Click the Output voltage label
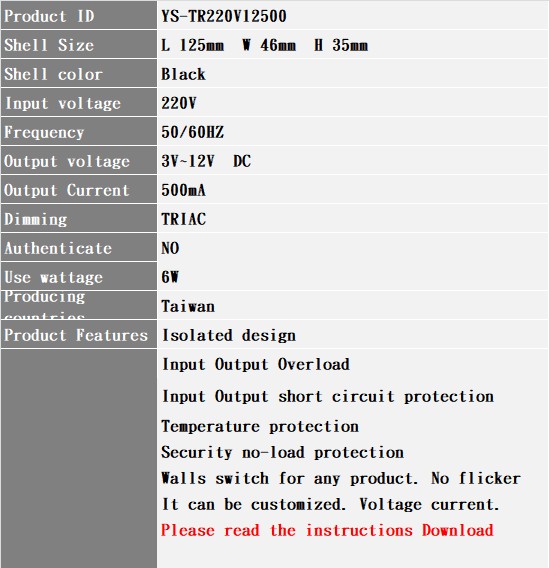 click(x=67, y=162)
